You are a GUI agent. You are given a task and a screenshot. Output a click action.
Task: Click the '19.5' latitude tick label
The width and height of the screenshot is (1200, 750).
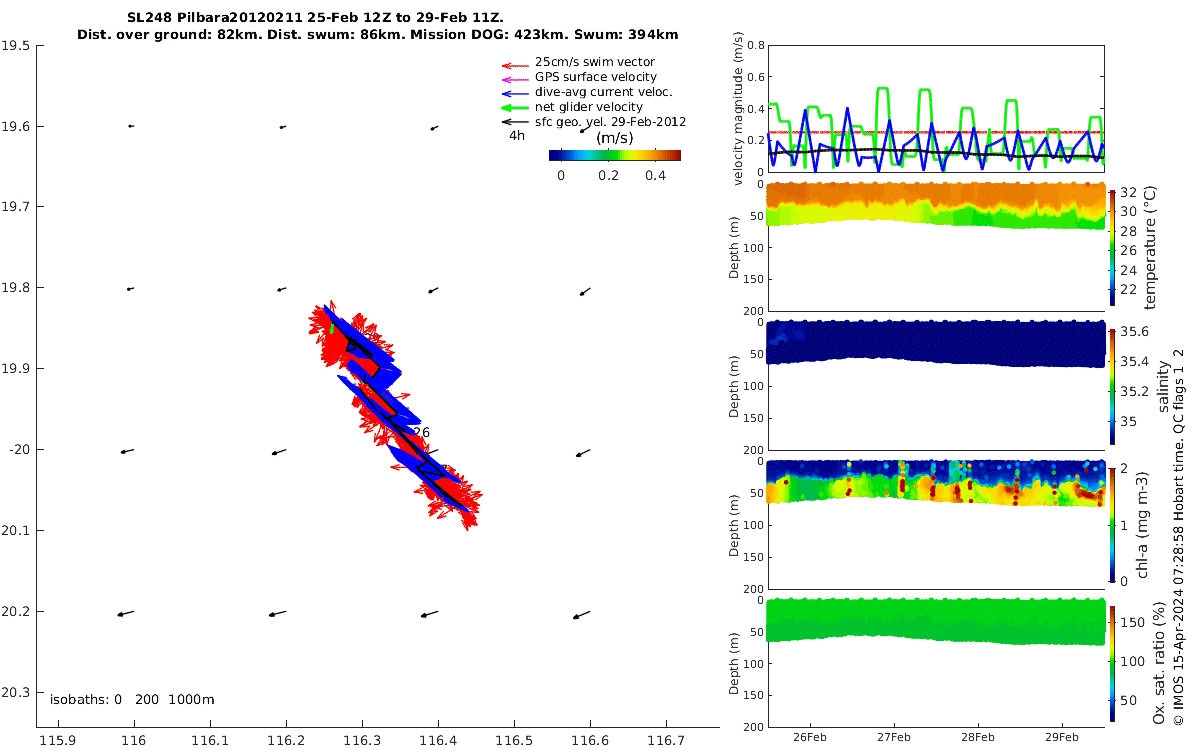(15, 46)
